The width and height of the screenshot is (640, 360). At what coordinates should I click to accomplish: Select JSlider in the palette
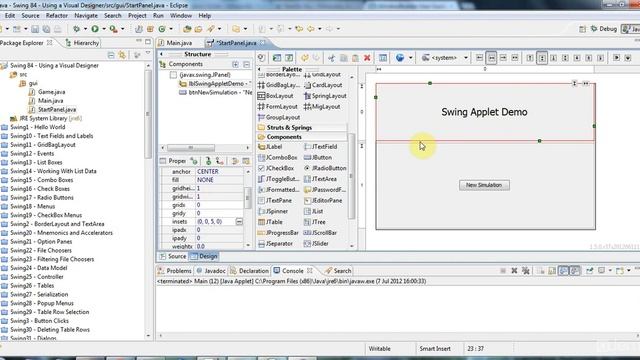(x=316, y=243)
